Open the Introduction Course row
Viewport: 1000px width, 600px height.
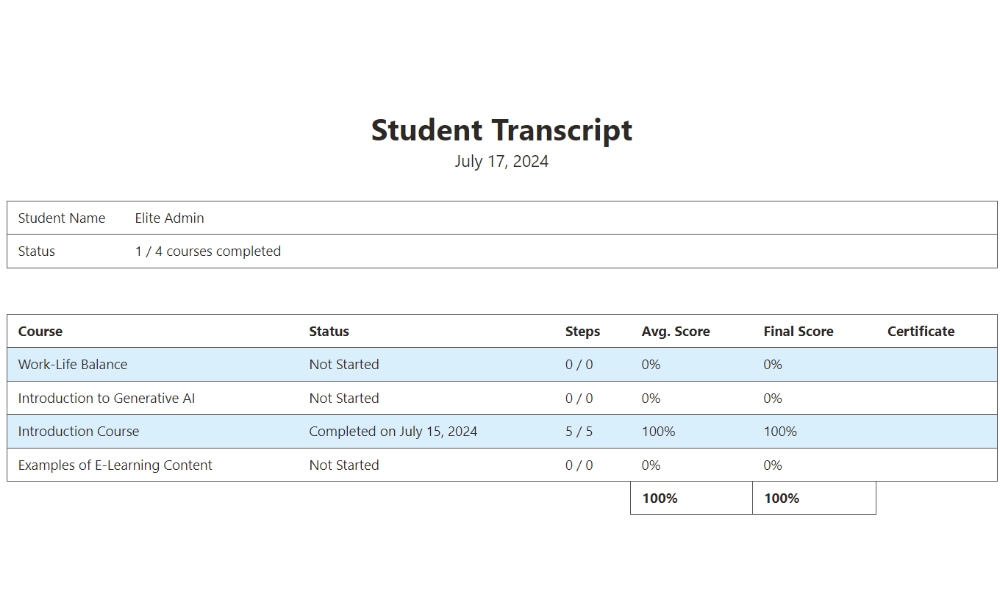[79, 431]
